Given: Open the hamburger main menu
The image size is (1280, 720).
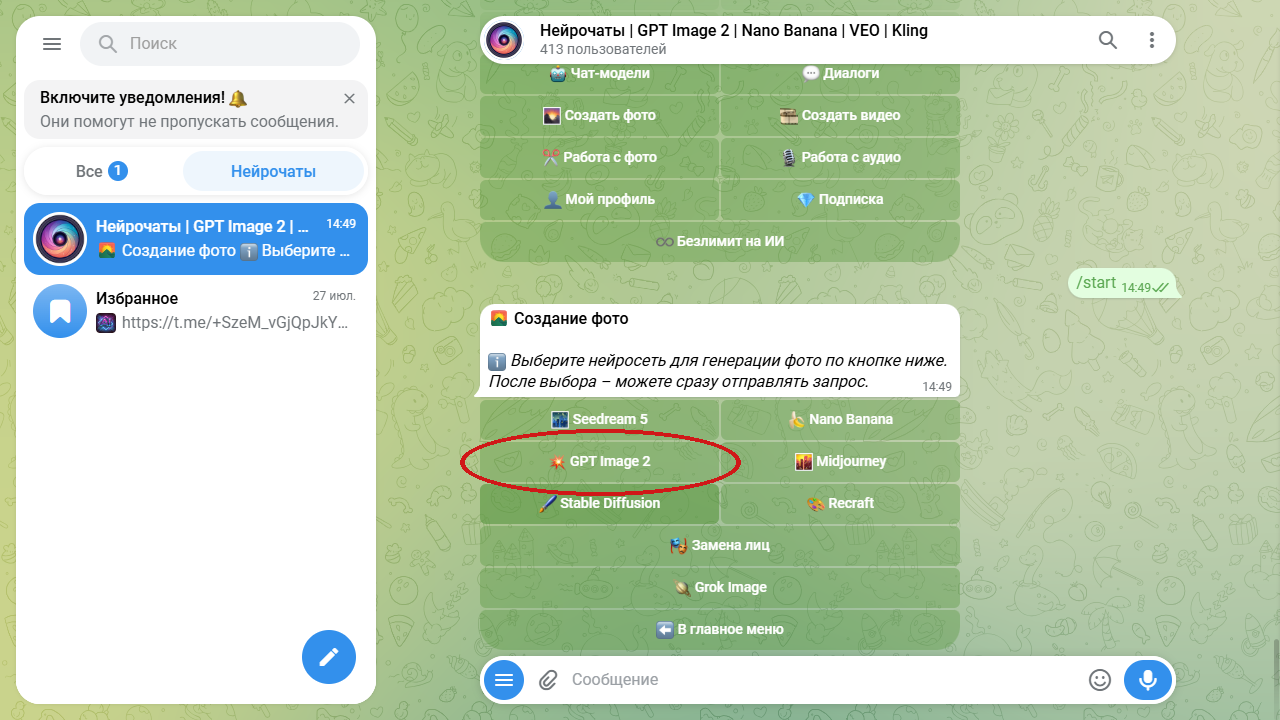Looking at the screenshot, I should coord(52,44).
